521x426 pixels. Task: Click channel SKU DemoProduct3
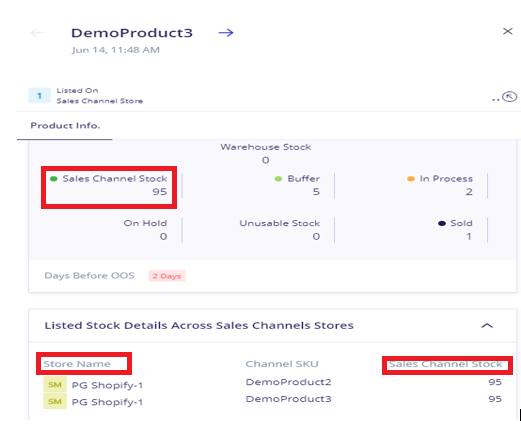pyautogui.click(x=288, y=399)
